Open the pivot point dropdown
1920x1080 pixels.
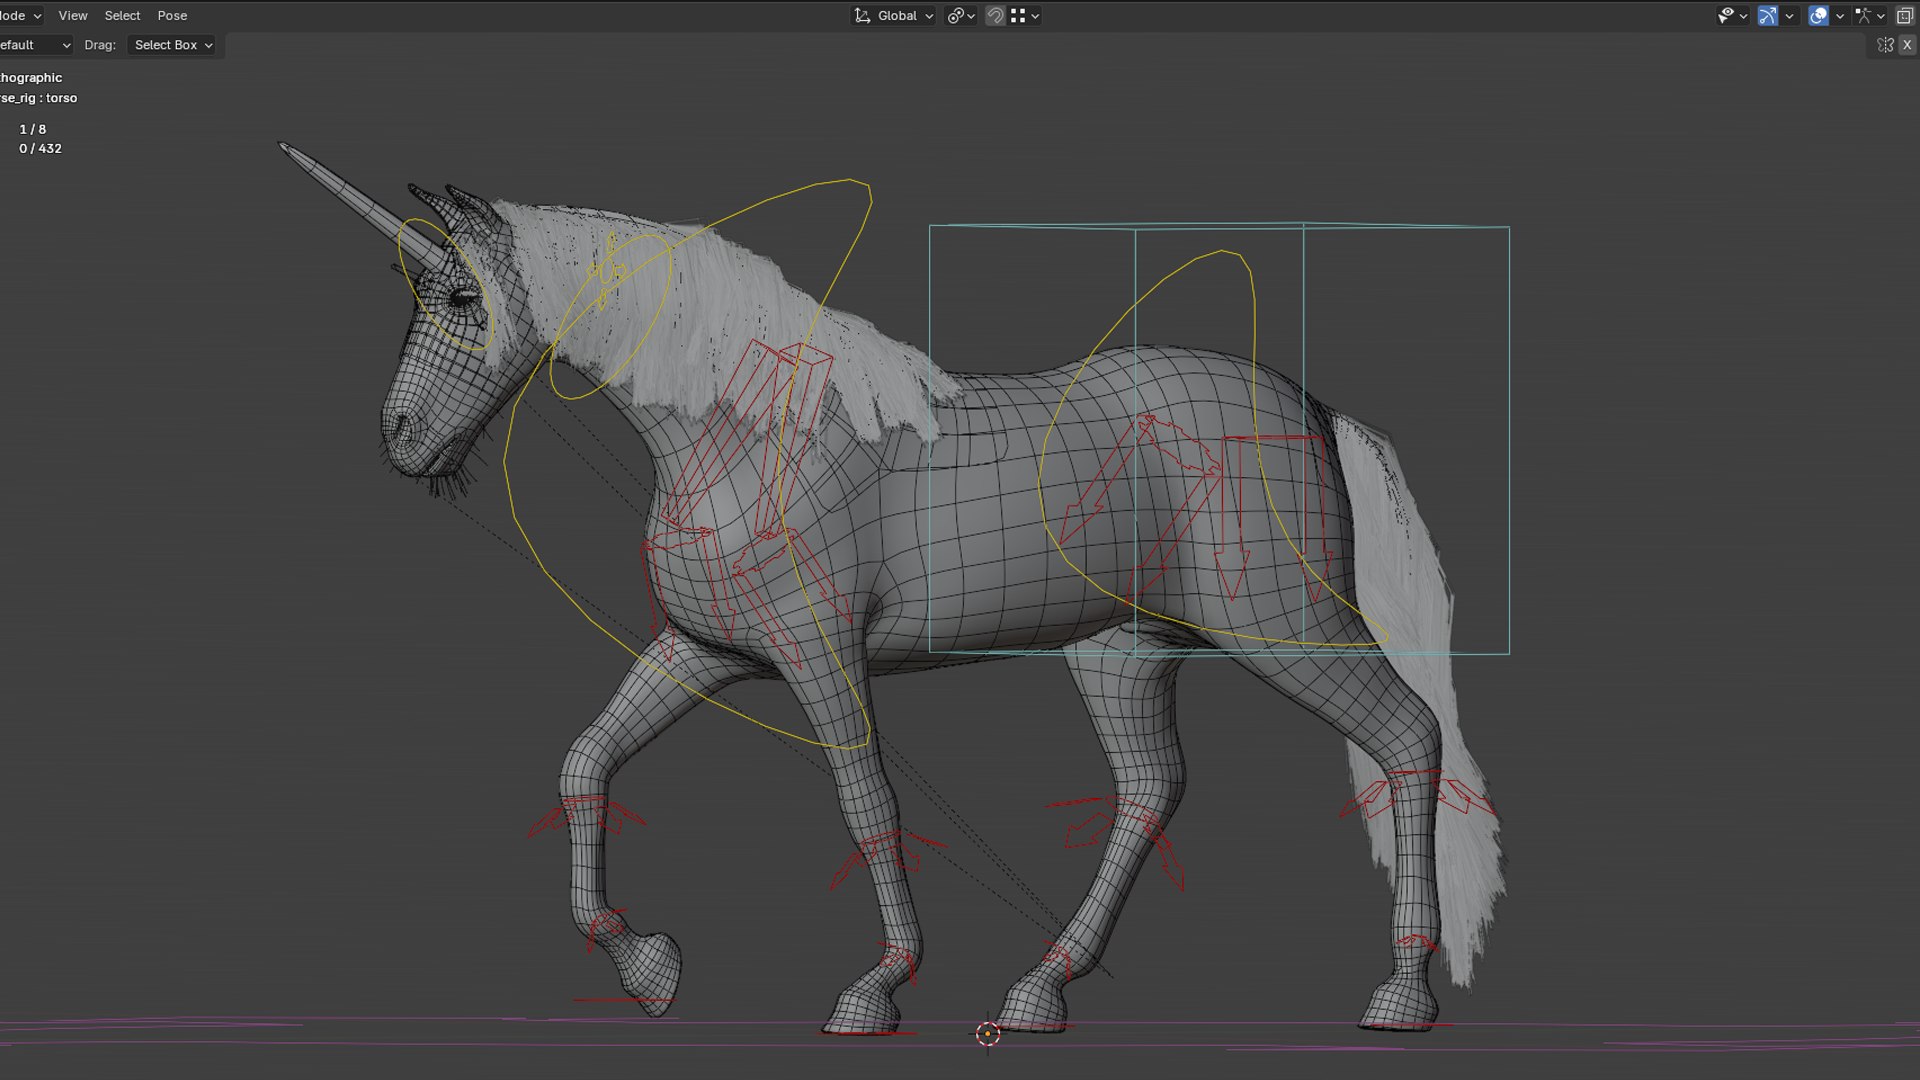coord(961,15)
